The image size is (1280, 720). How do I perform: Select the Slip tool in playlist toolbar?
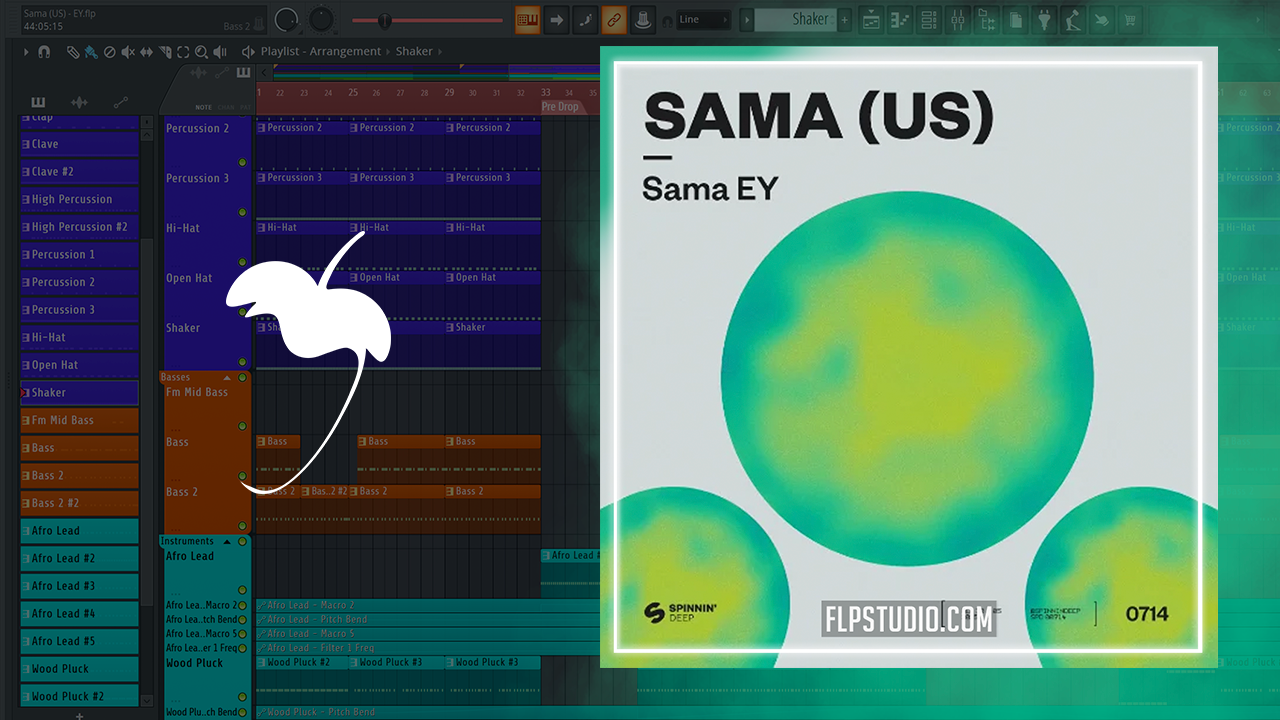[145, 52]
